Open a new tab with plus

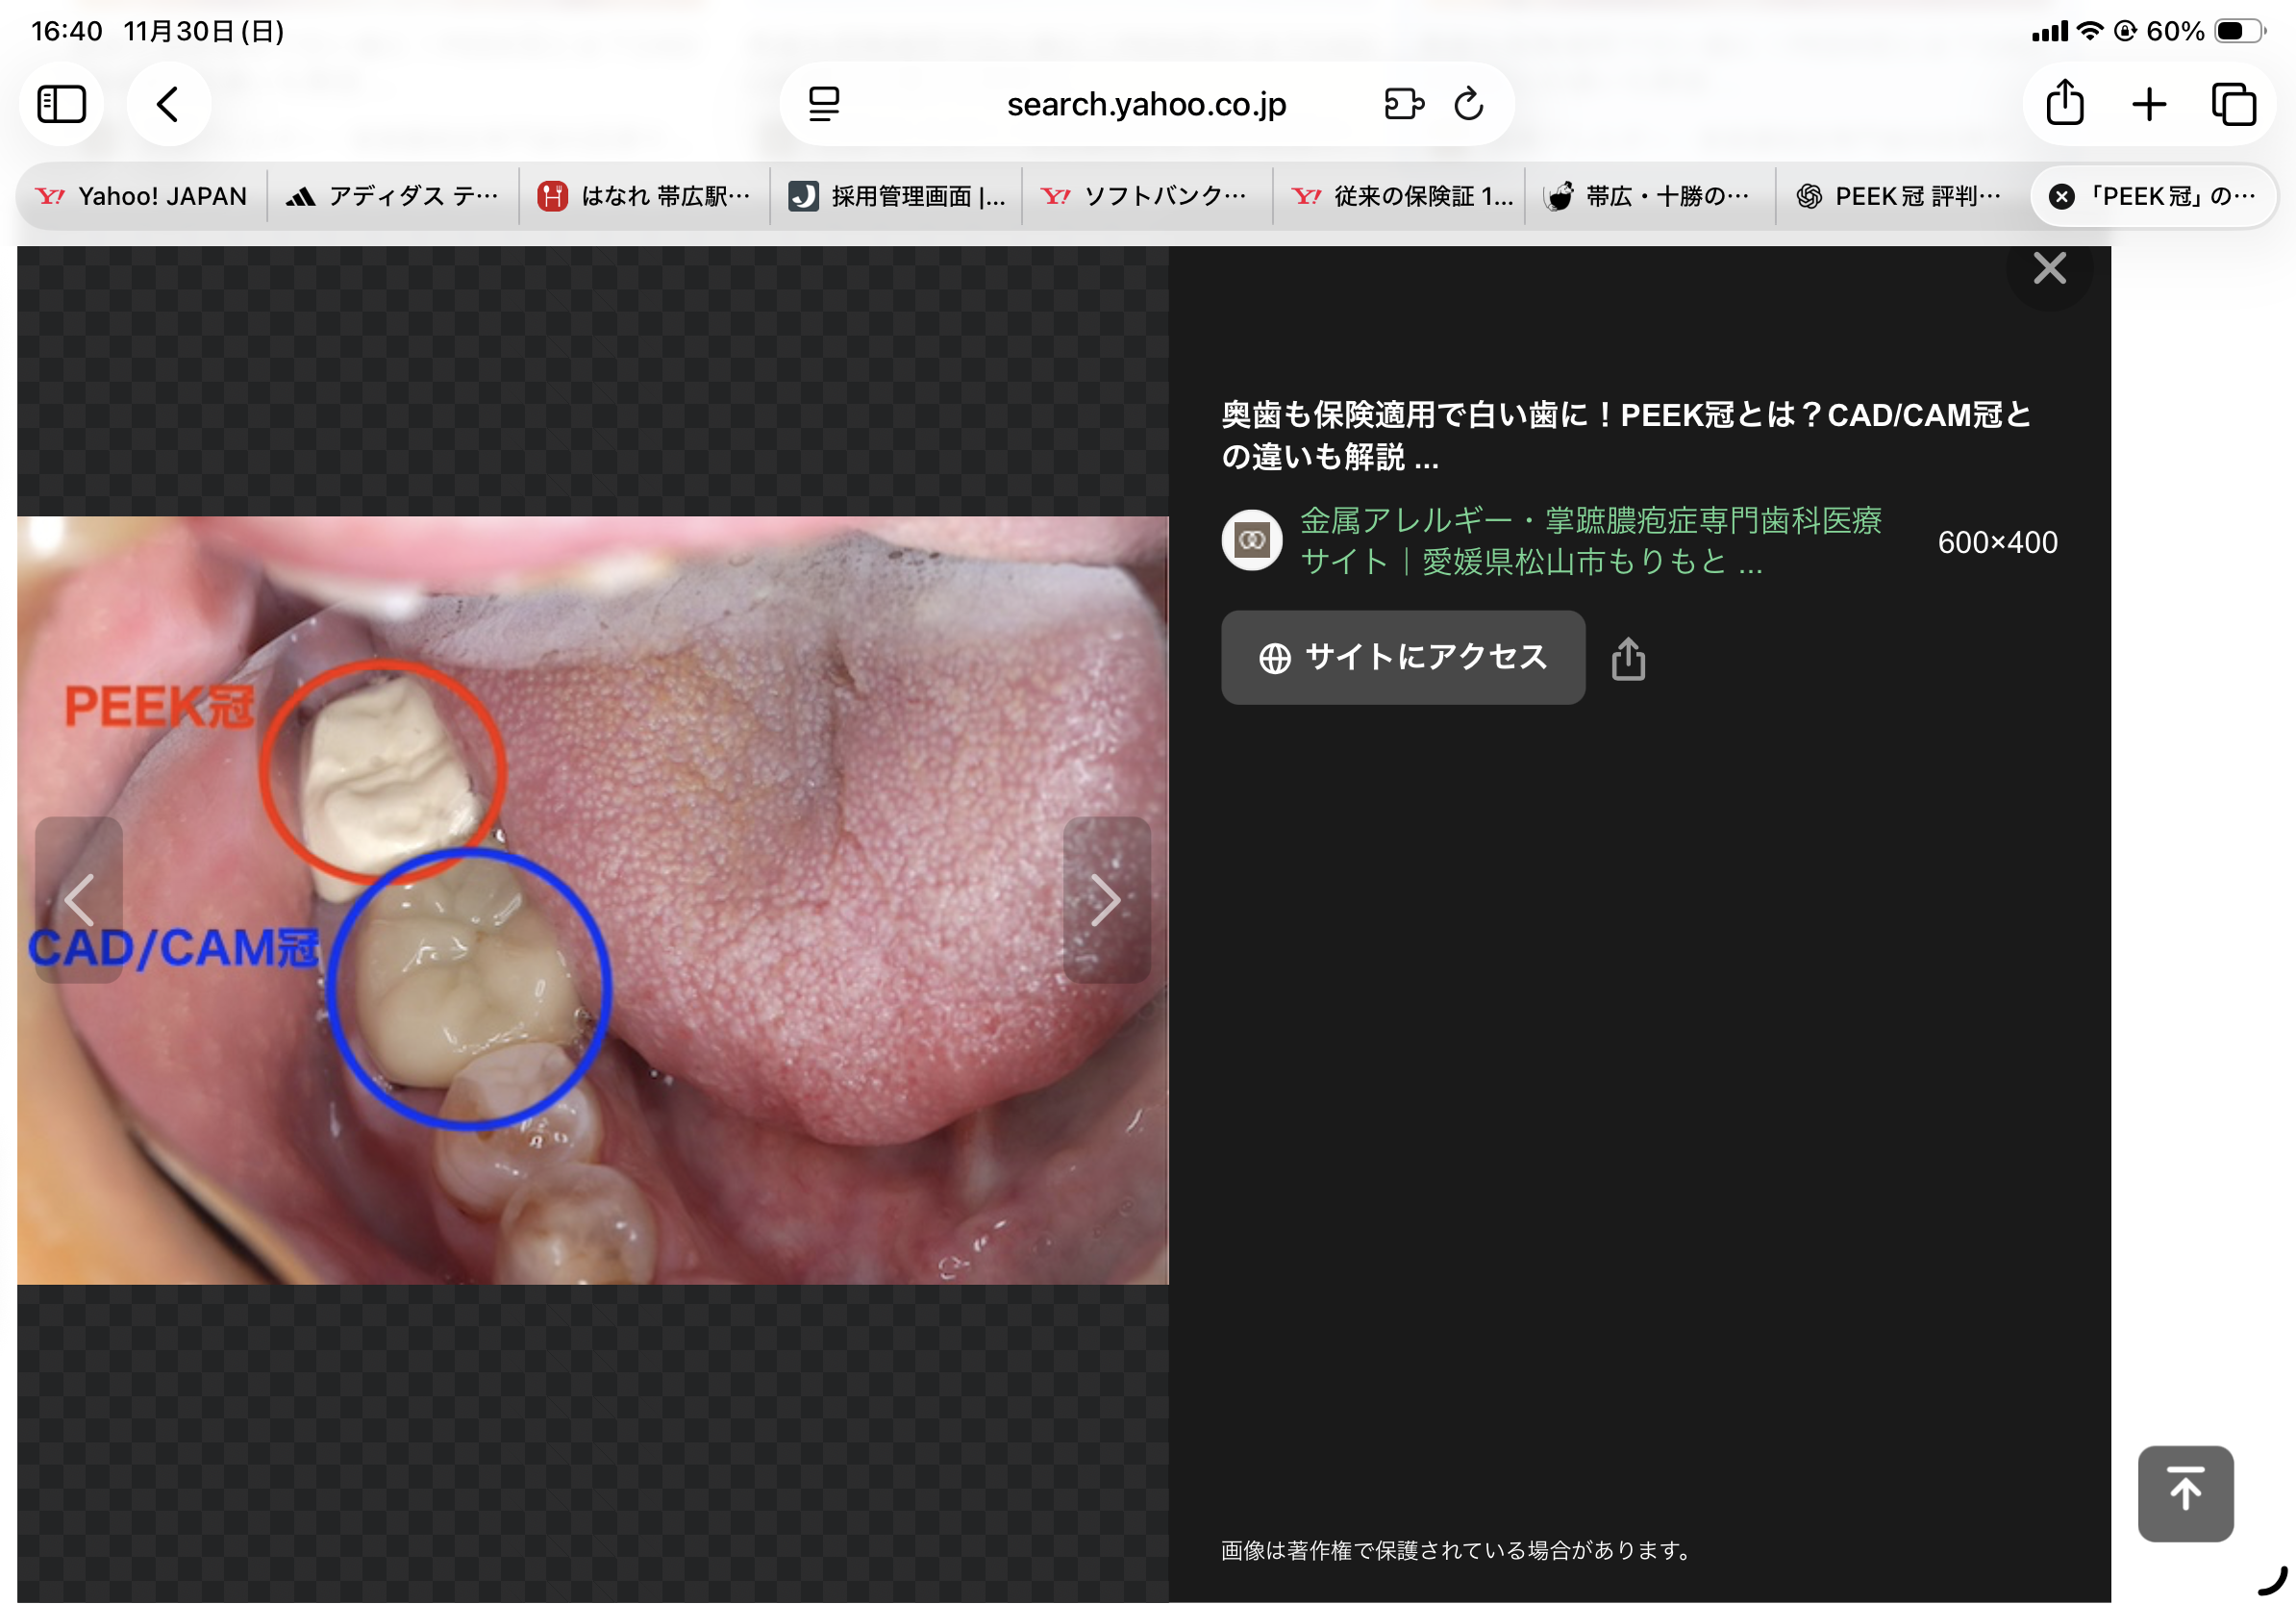[2148, 104]
